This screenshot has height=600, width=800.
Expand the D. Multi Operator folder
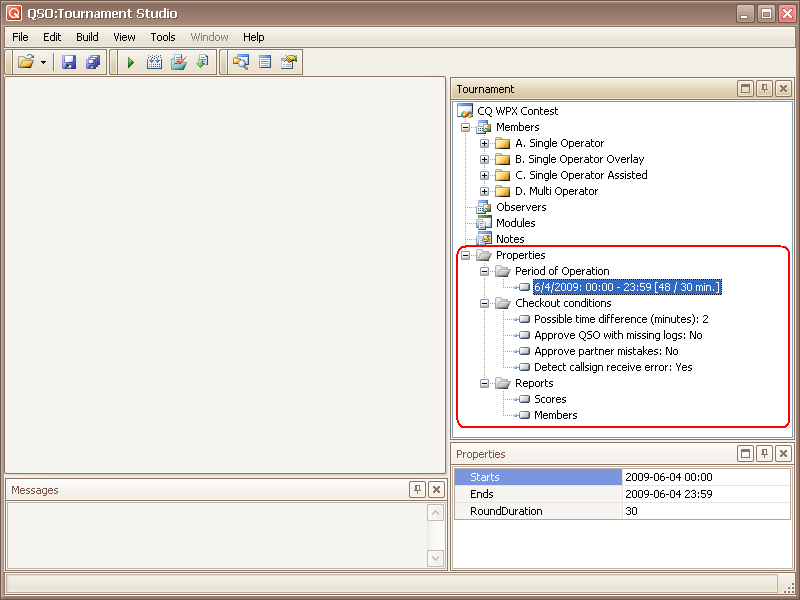point(485,191)
